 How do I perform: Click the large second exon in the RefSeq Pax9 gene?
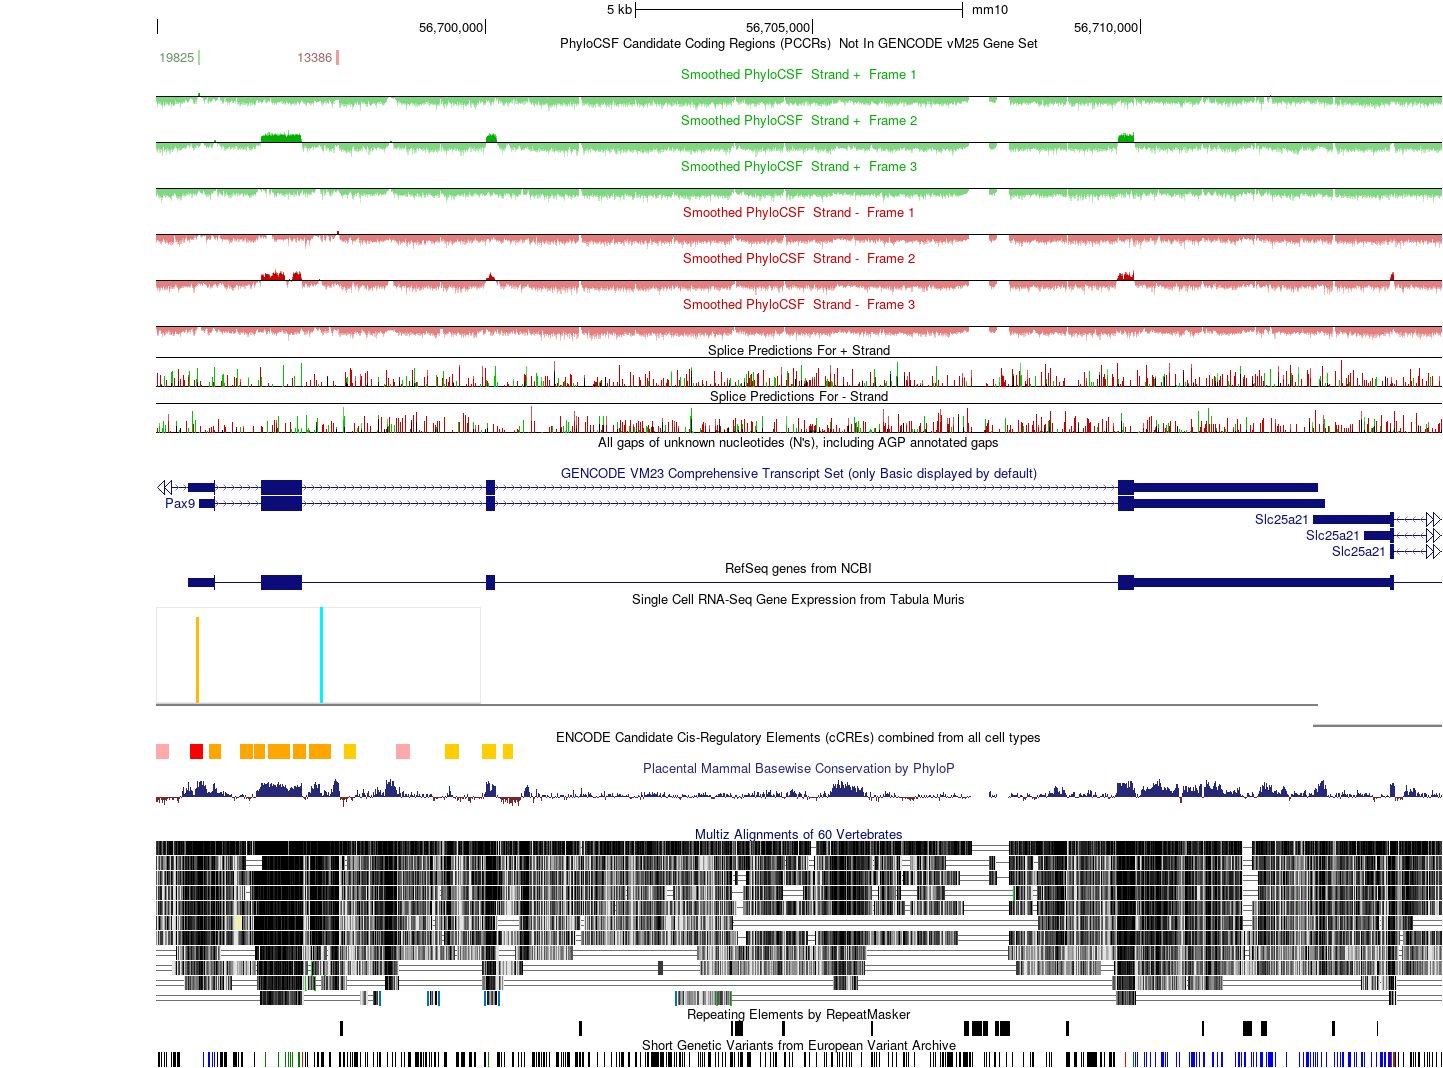281,582
